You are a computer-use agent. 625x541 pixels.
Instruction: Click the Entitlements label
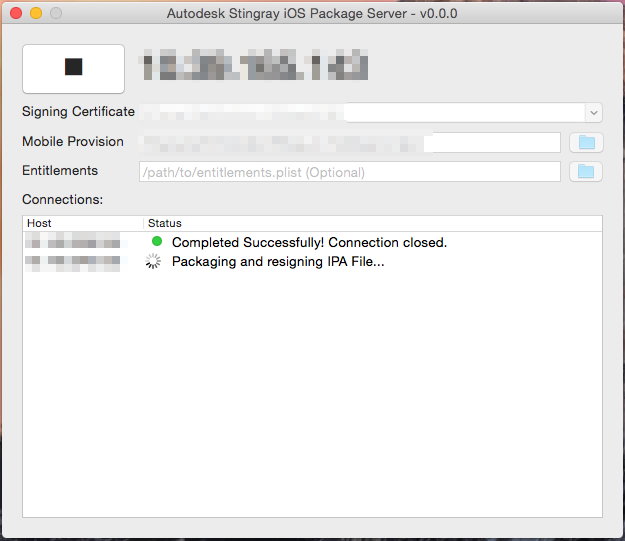click(x=60, y=171)
